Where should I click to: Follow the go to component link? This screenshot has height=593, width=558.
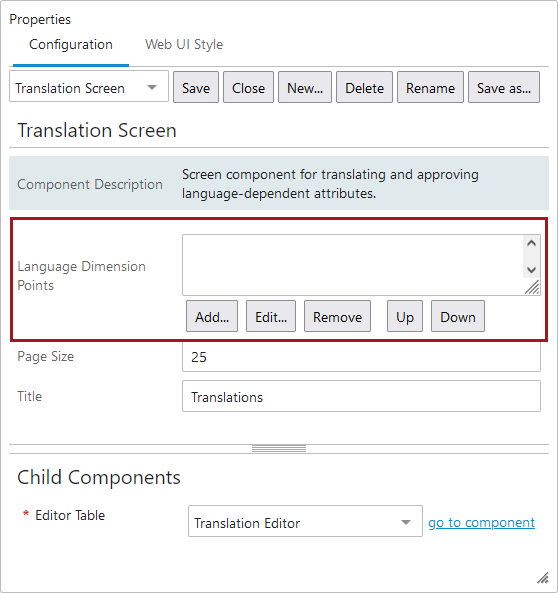[481, 522]
